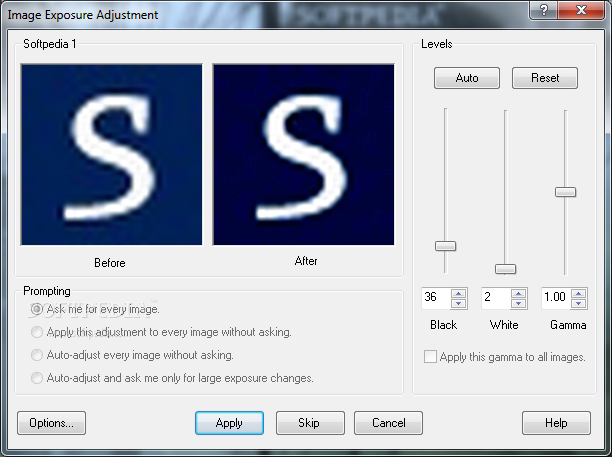Decrease the Black value with down arrow
The width and height of the screenshot is (612, 457).
458,304
